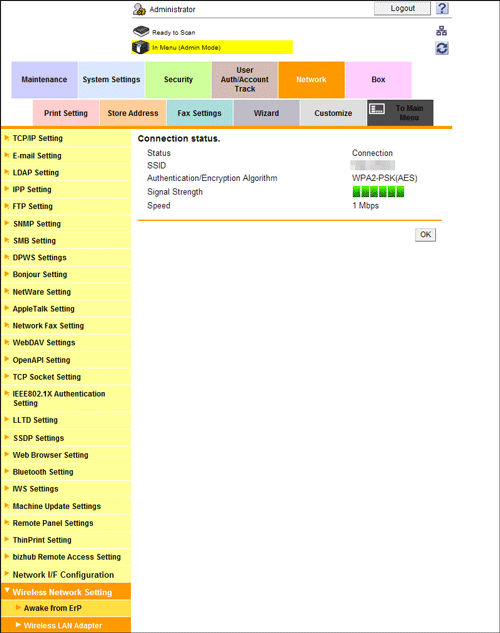
Task: Expand DPWS Settings menu
Action: (66, 258)
